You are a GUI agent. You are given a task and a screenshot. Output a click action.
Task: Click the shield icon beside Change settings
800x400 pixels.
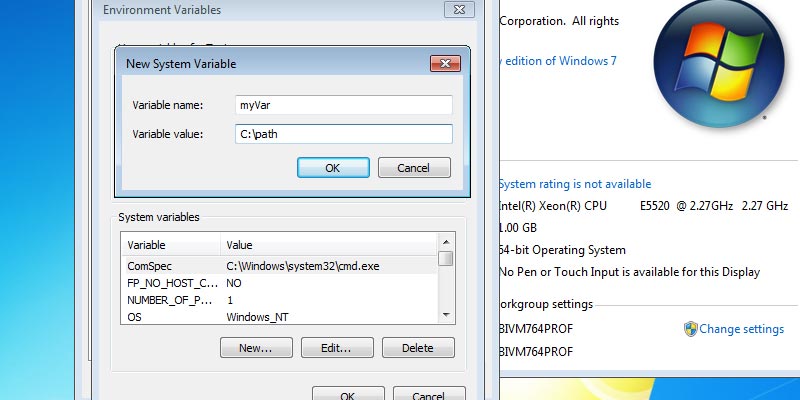pyautogui.click(x=690, y=329)
